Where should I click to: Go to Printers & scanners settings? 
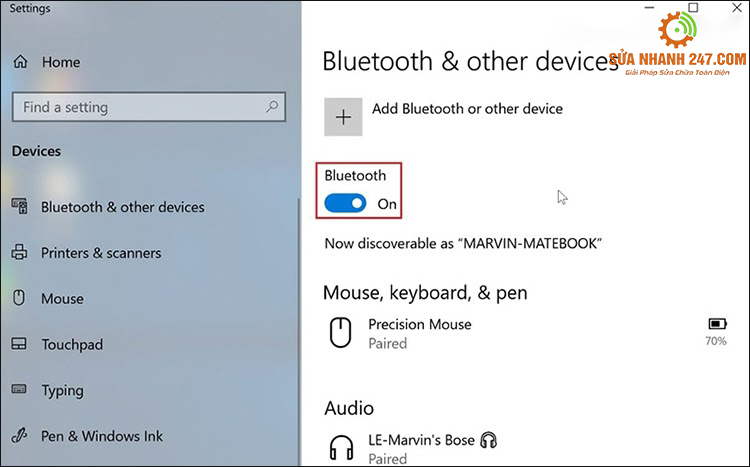[101, 253]
